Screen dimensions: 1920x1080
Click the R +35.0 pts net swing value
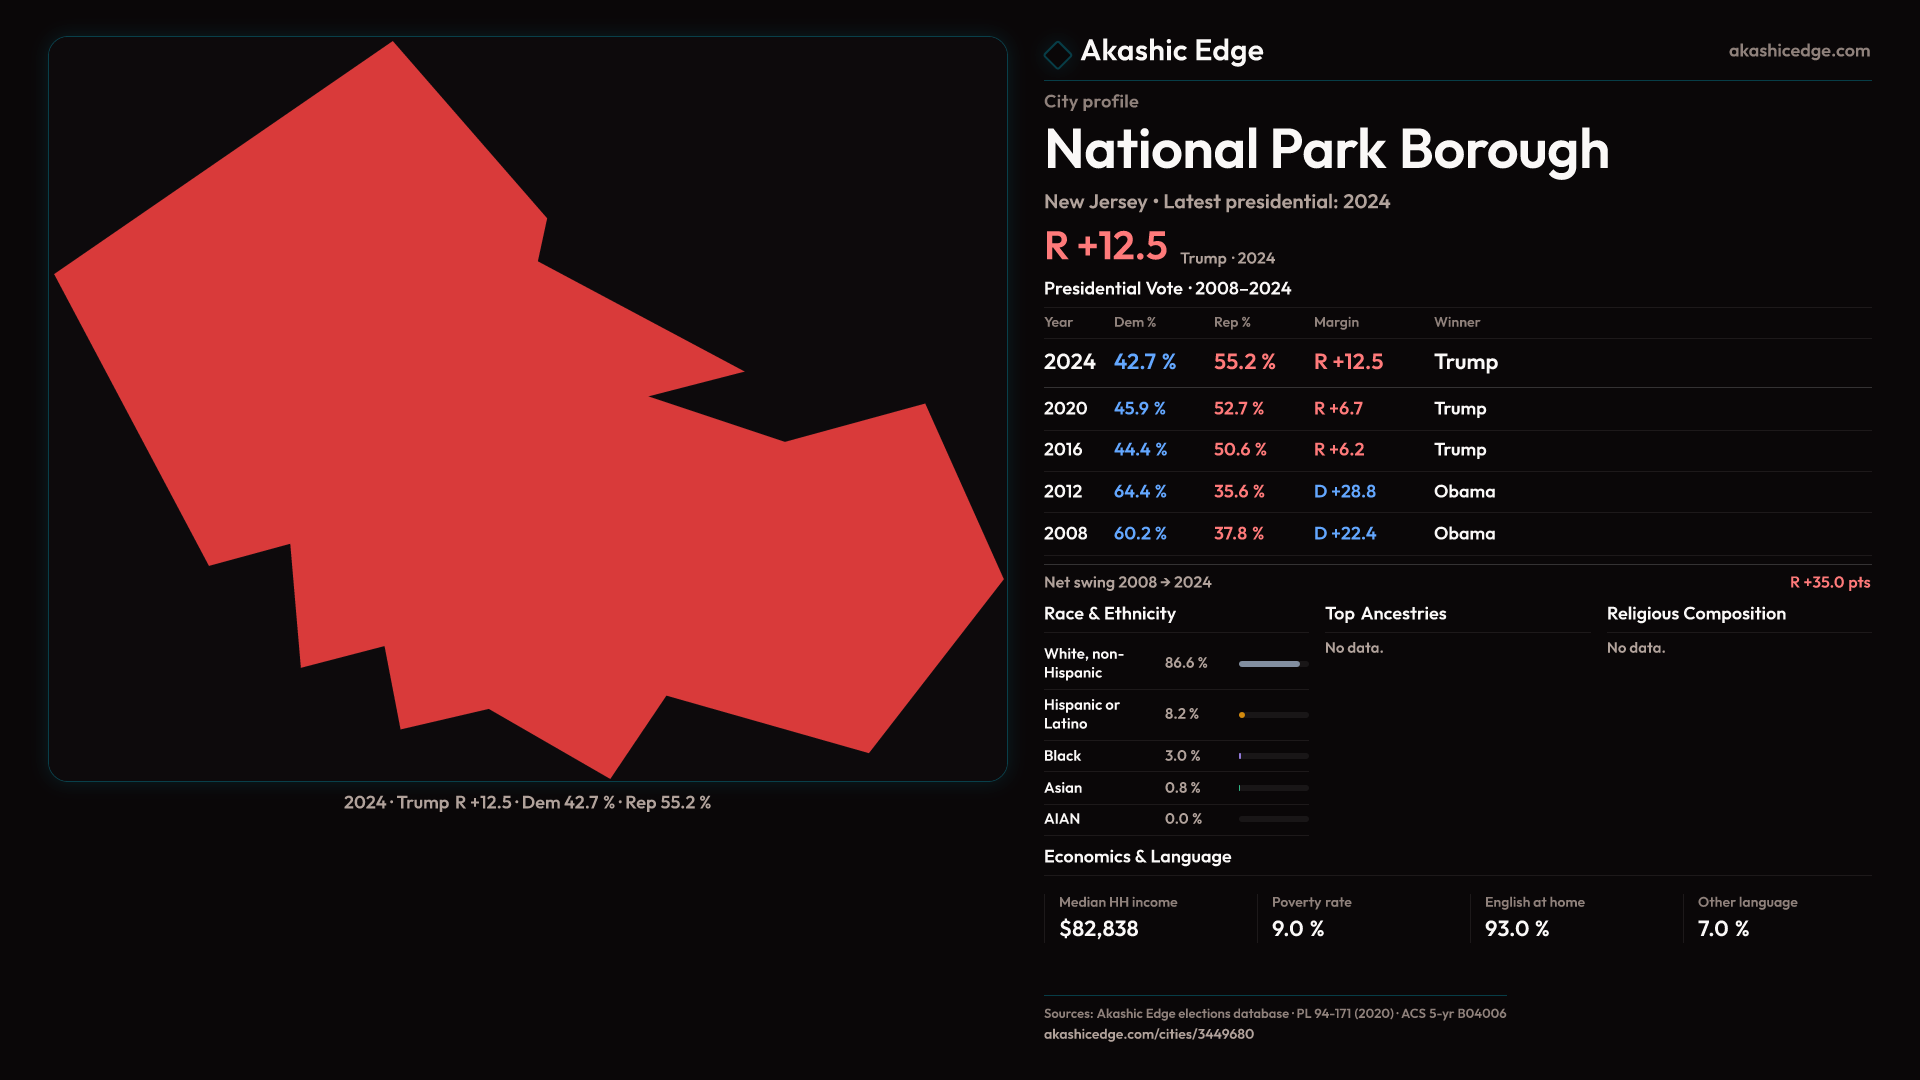tap(1829, 582)
